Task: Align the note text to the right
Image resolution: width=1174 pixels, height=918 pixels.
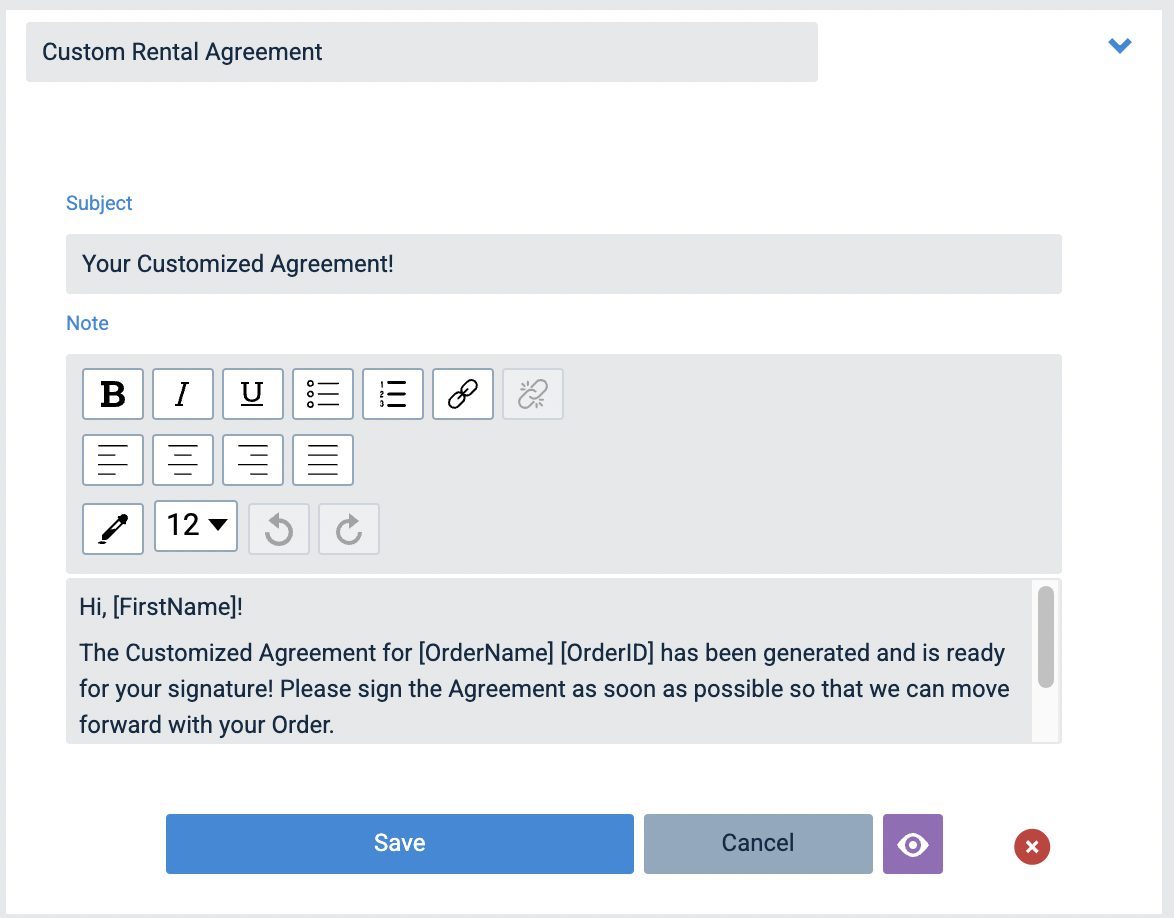Action: tap(253, 459)
